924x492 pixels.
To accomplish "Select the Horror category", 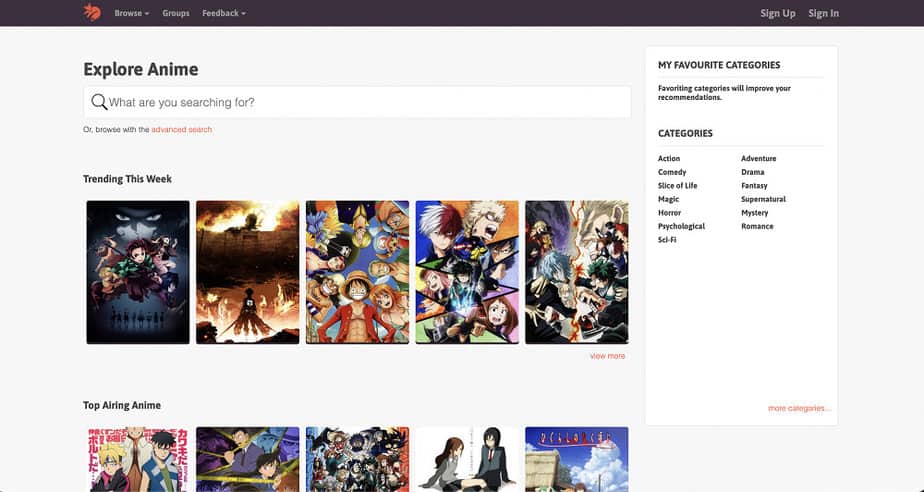I will point(669,213).
